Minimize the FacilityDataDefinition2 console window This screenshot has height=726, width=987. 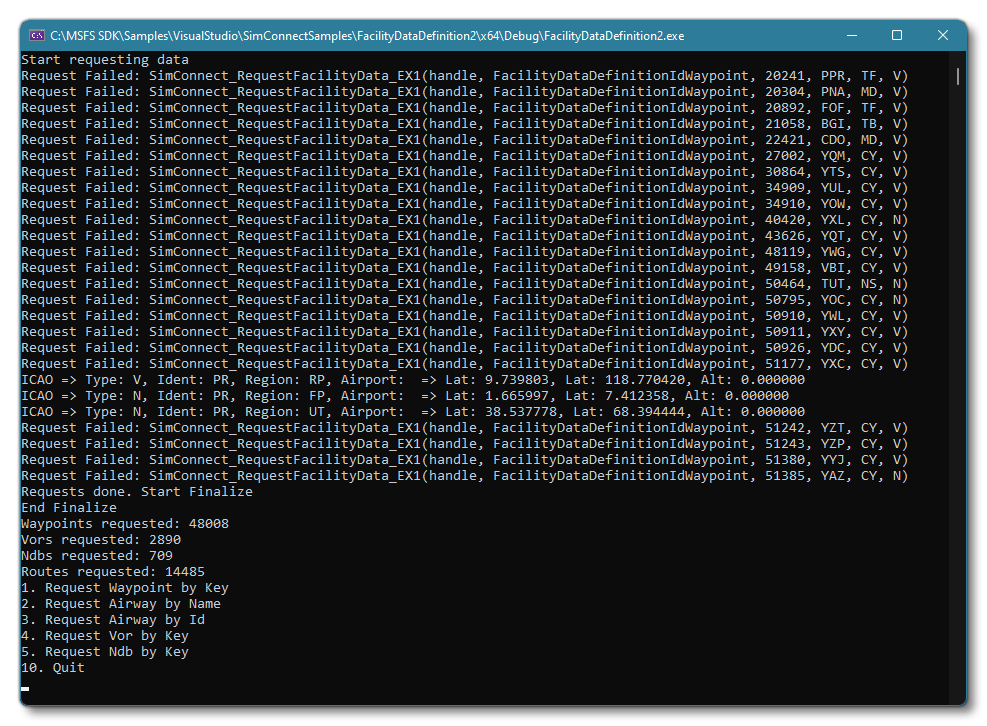851,34
